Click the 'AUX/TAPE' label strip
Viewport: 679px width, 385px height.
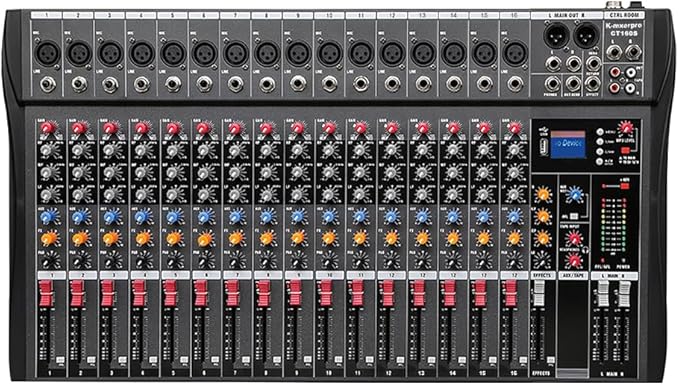(x=573, y=275)
